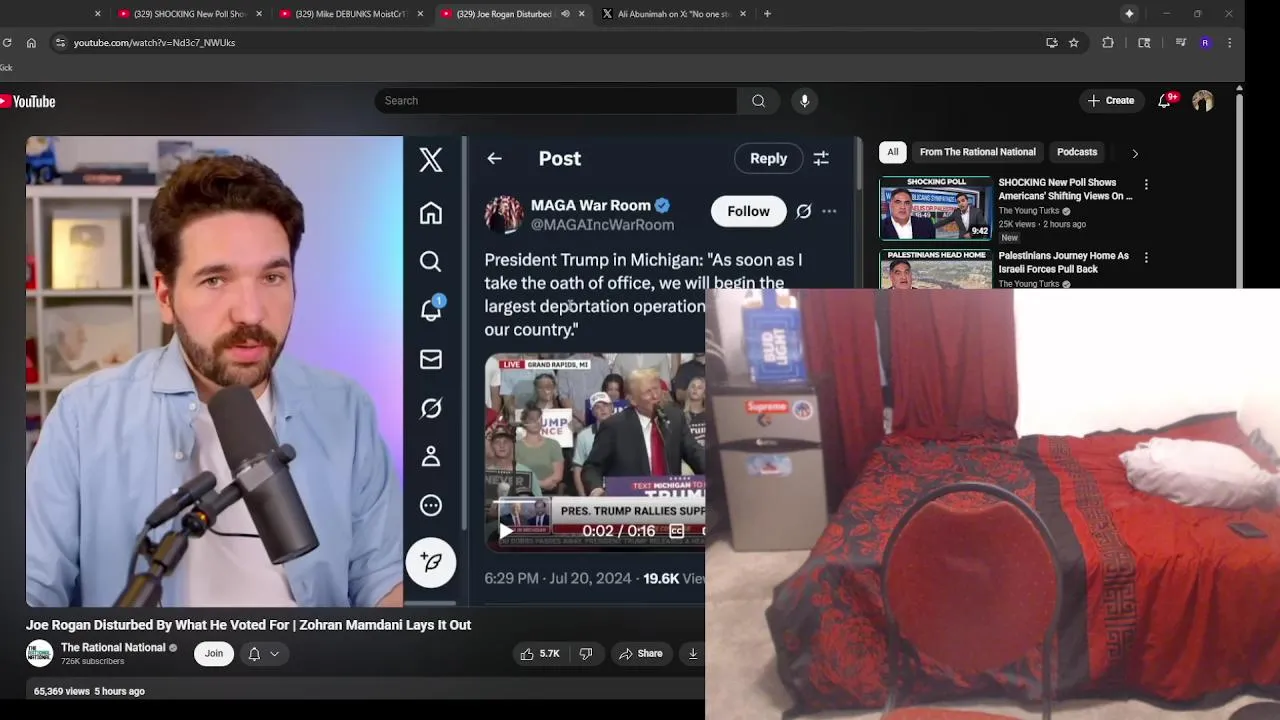The width and height of the screenshot is (1280, 720).
Task: Click The Rational National channel avatar
Action: coord(39,654)
